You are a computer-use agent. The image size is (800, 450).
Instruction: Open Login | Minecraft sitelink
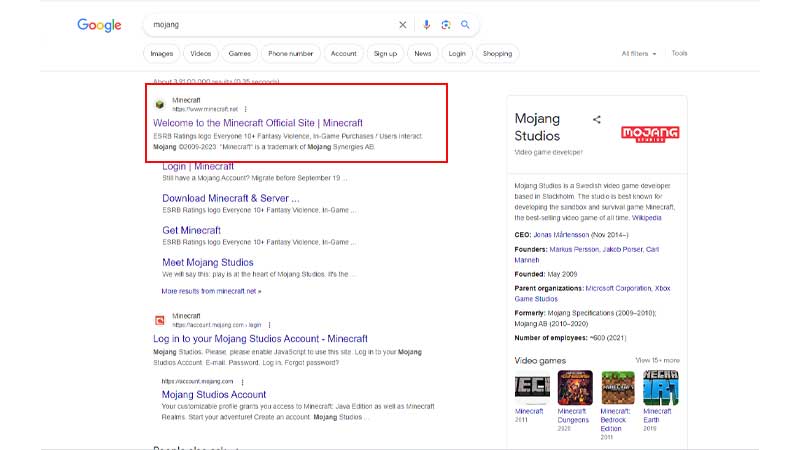coord(198,166)
